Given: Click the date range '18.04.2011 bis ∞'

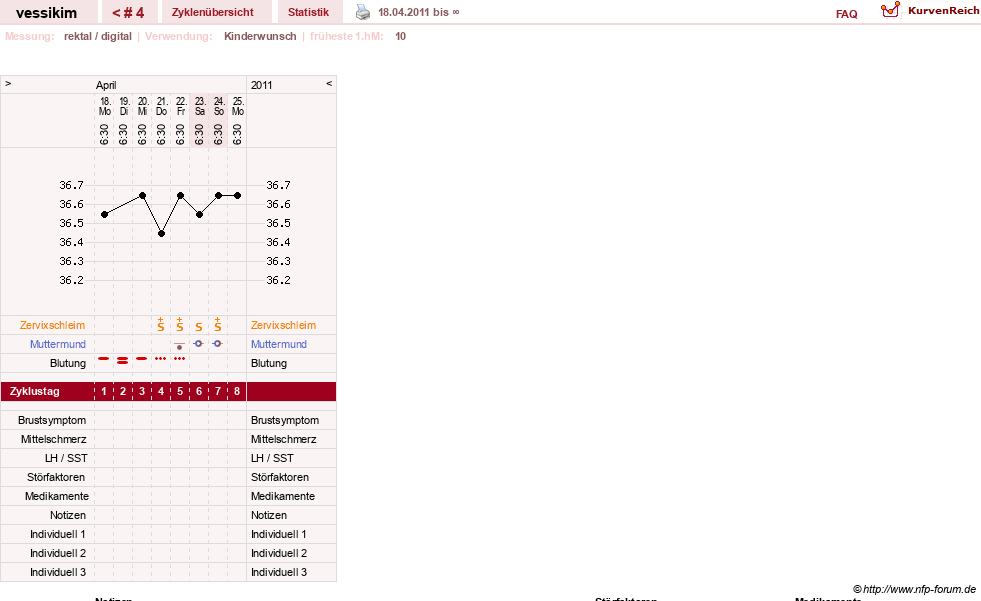Looking at the screenshot, I should pos(419,13).
